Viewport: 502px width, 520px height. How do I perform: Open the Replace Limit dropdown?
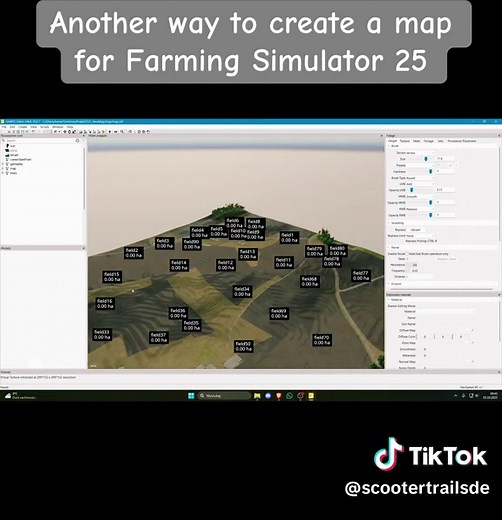click(x=420, y=236)
